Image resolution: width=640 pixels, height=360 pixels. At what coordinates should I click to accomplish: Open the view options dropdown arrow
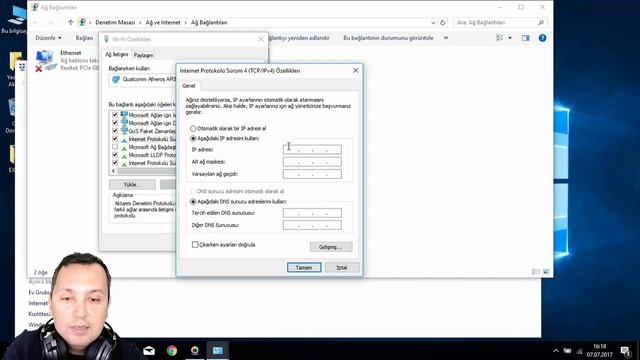click(510, 38)
